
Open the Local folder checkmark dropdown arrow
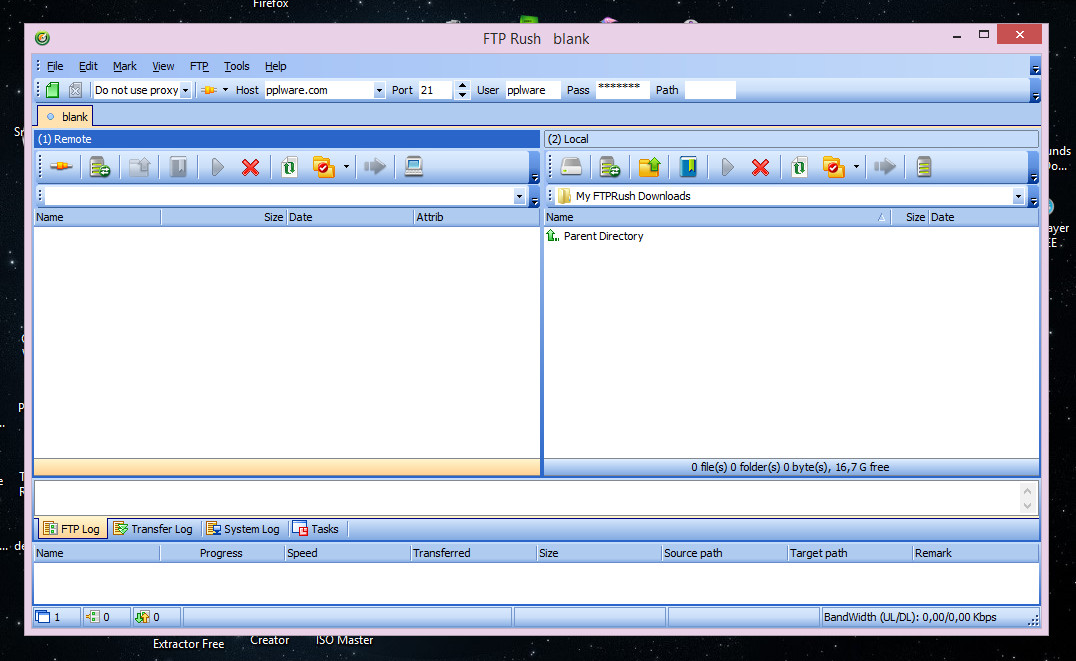pyautogui.click(x=856, y=167)
